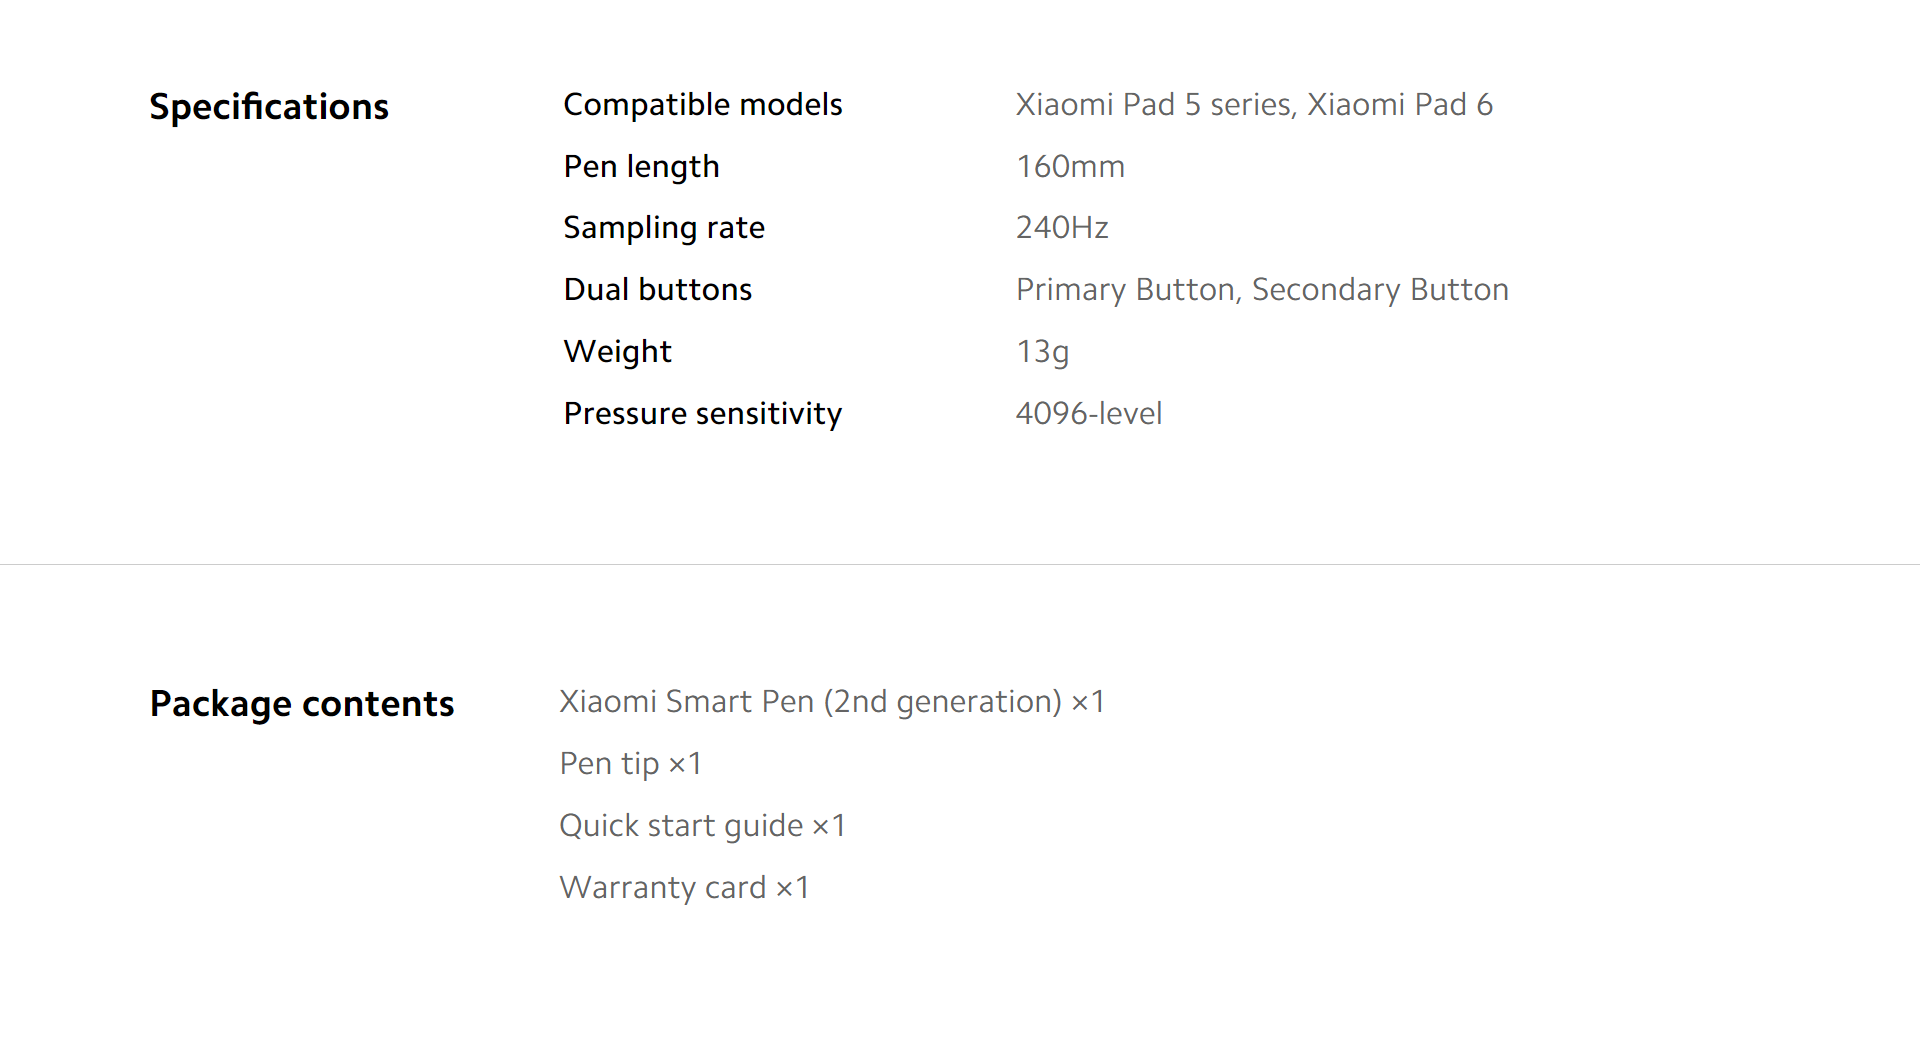
Task: Click the 4096-level value
Action: point(1089,414)
